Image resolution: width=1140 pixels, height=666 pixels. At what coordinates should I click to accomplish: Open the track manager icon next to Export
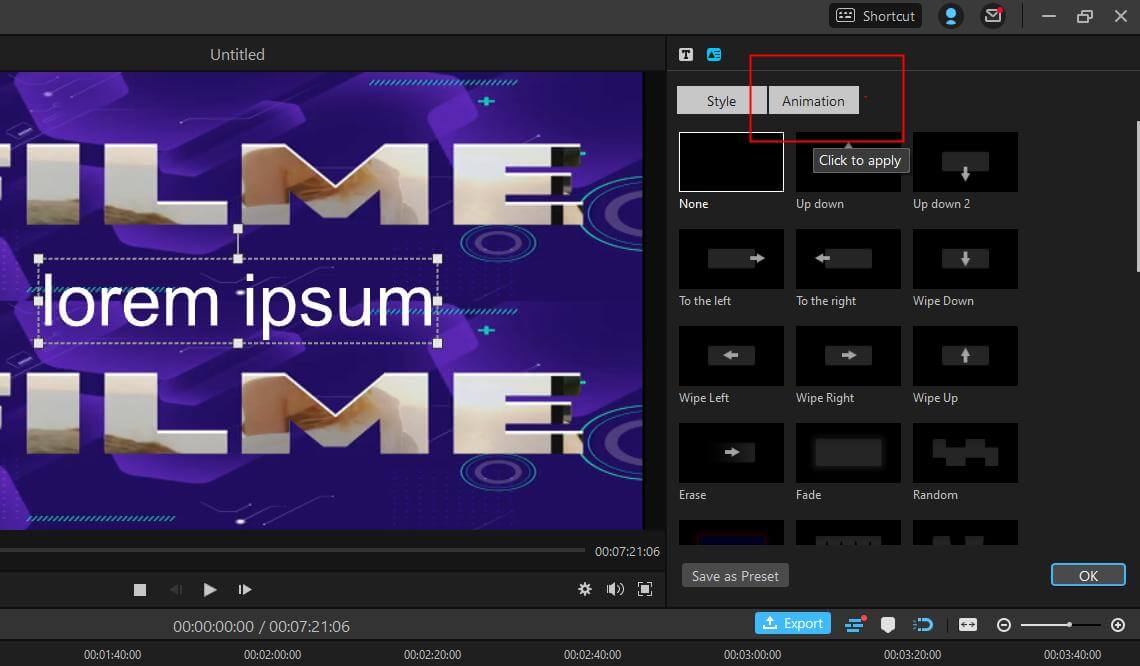855,624
